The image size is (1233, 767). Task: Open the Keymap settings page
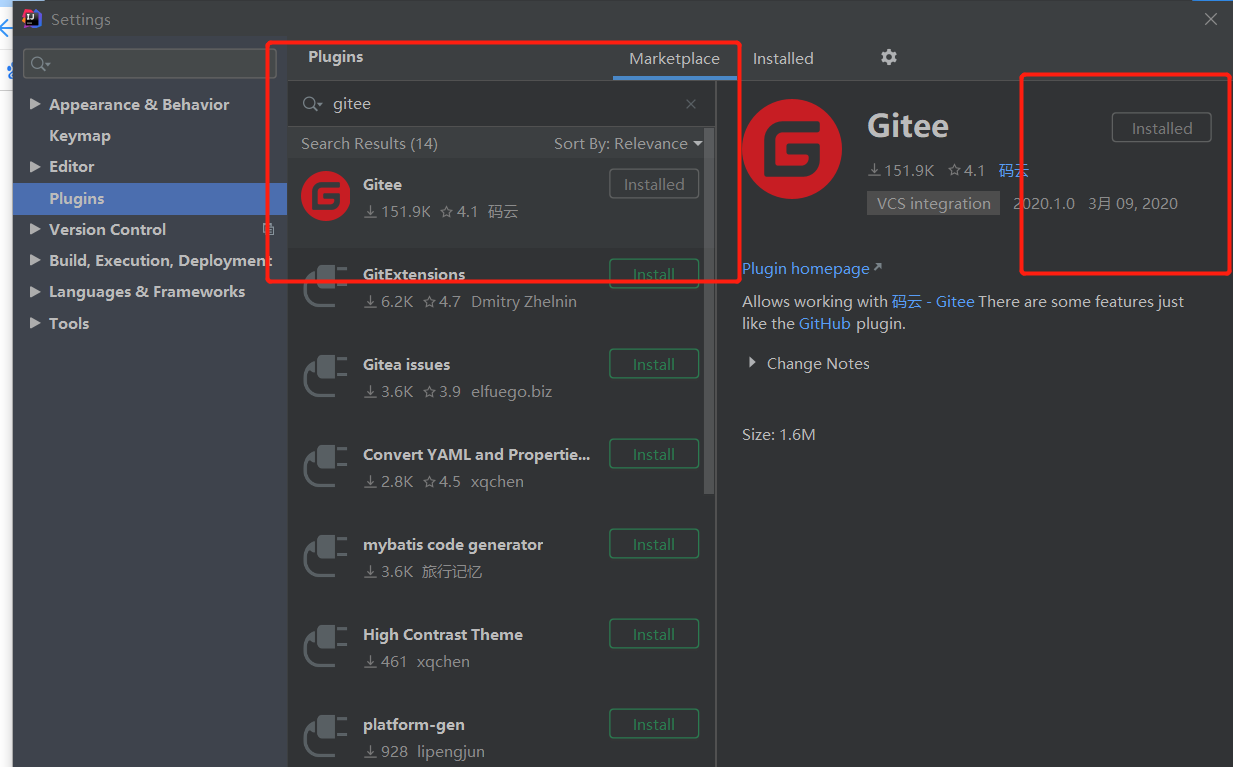tap(80, 135)
